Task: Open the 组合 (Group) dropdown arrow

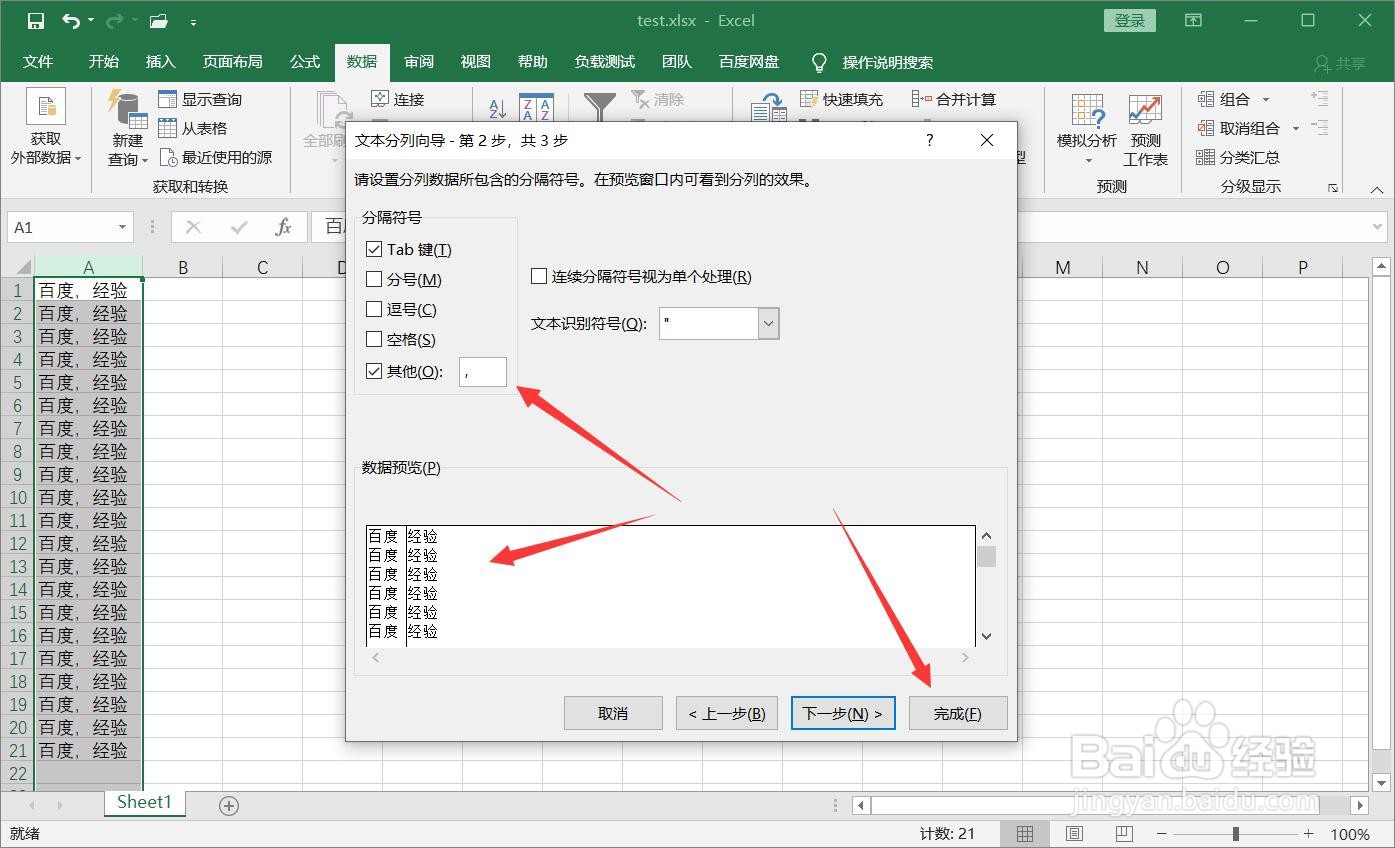Action: [x=1264, y=99]
